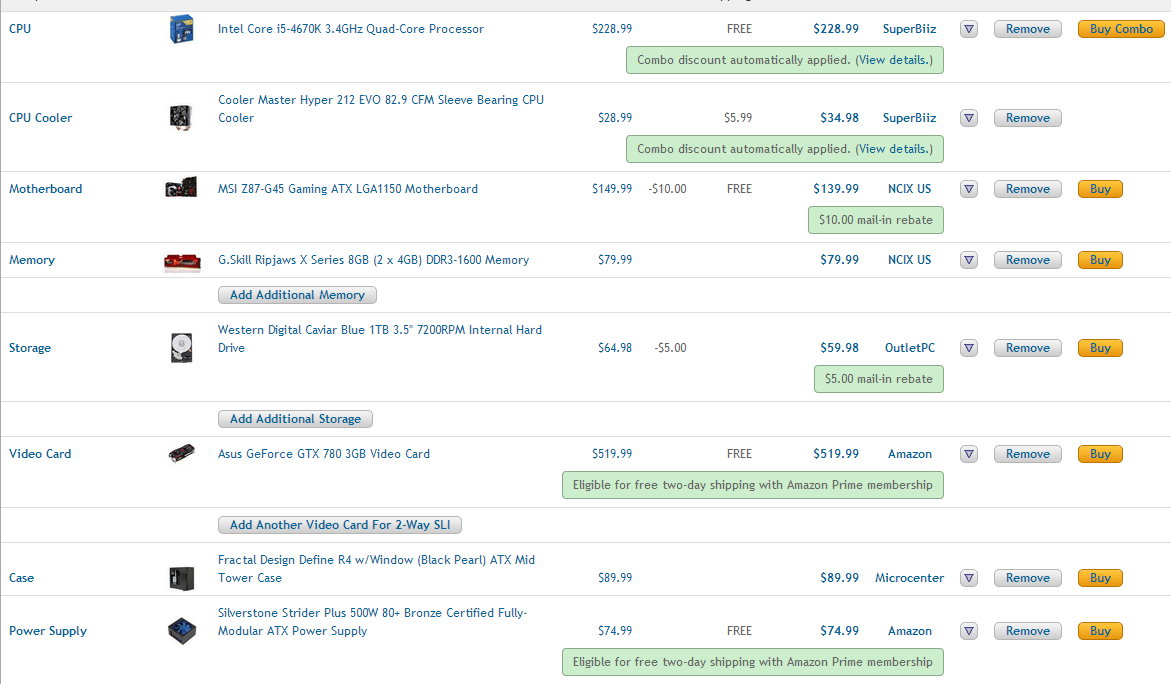Screen dimensions: 1171x684
Task: Click the Video Card category link
Action: coord(40,454)
